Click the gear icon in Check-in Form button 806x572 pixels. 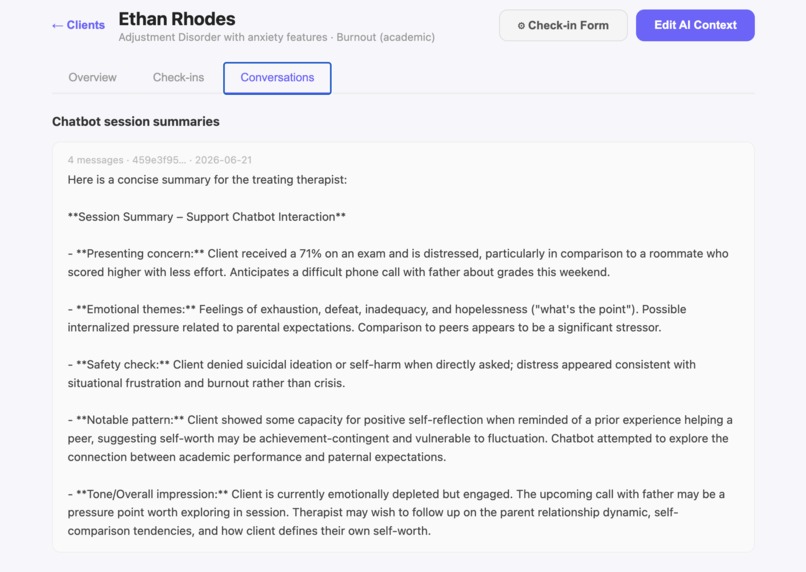tap(521, 26)
